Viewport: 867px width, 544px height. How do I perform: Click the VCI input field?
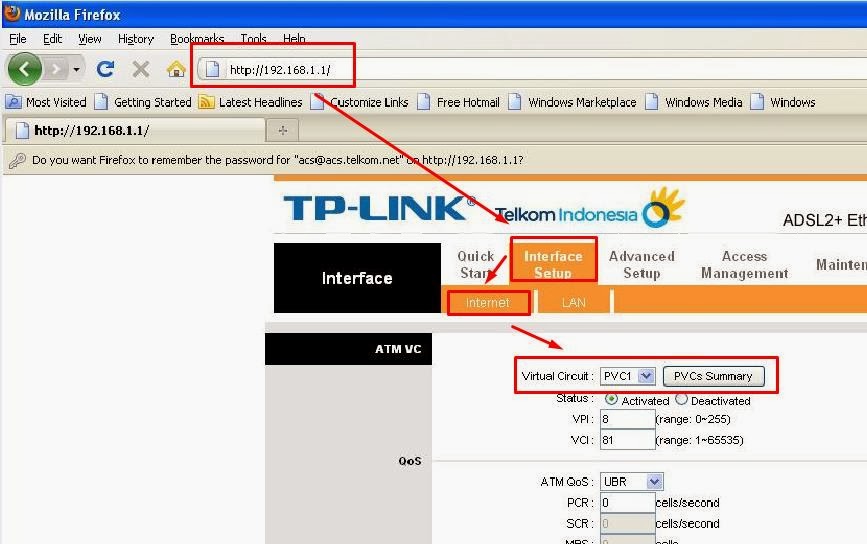click(627, 440)
